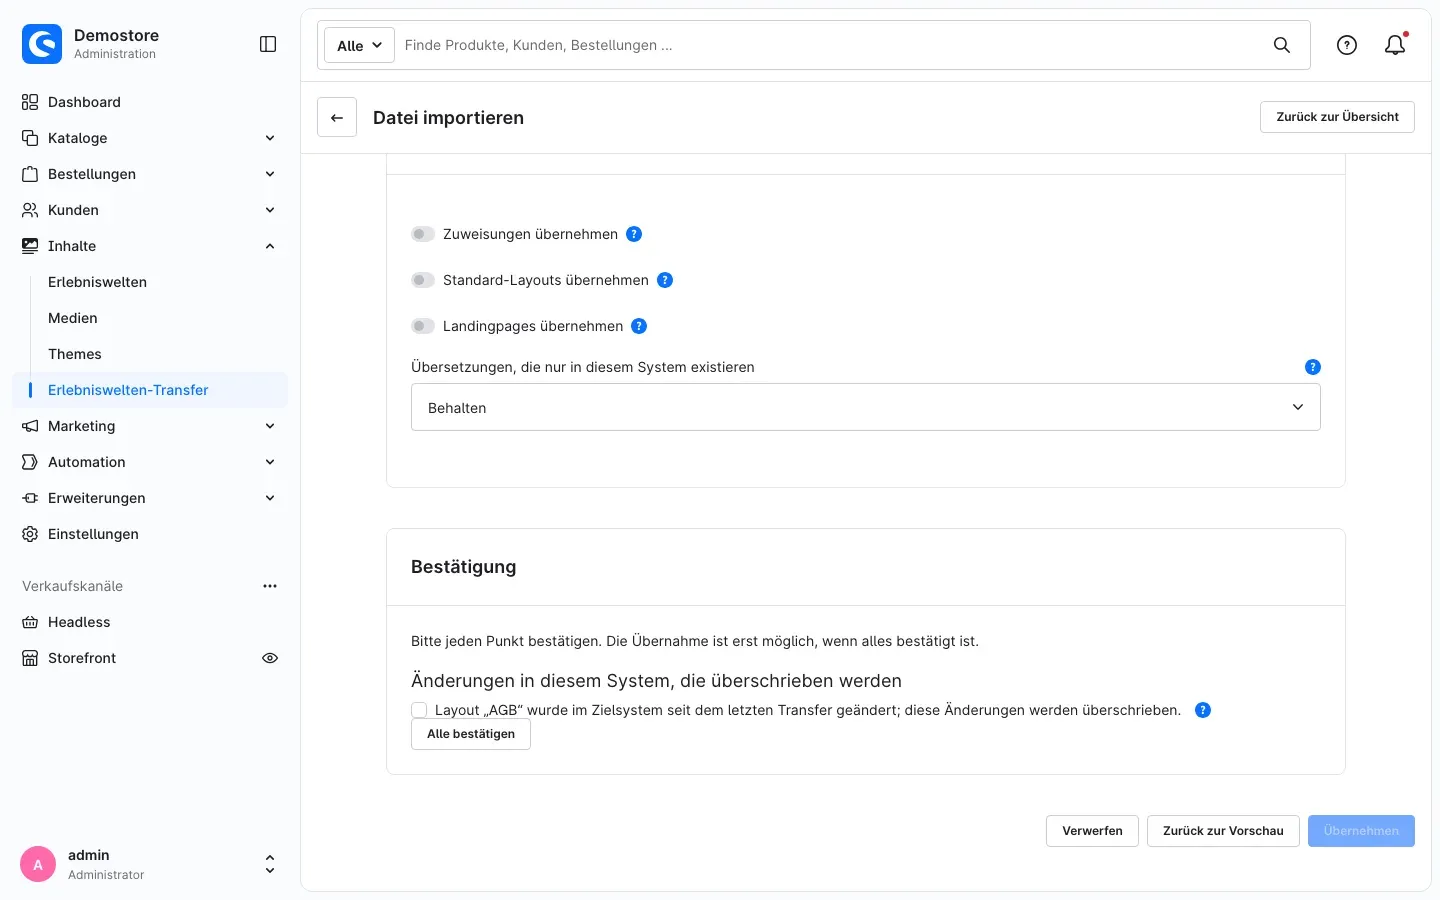Toggle Standard-Layouts übernehmen switch
This screenshot has height=900, width=1440.
click(423, 280)
